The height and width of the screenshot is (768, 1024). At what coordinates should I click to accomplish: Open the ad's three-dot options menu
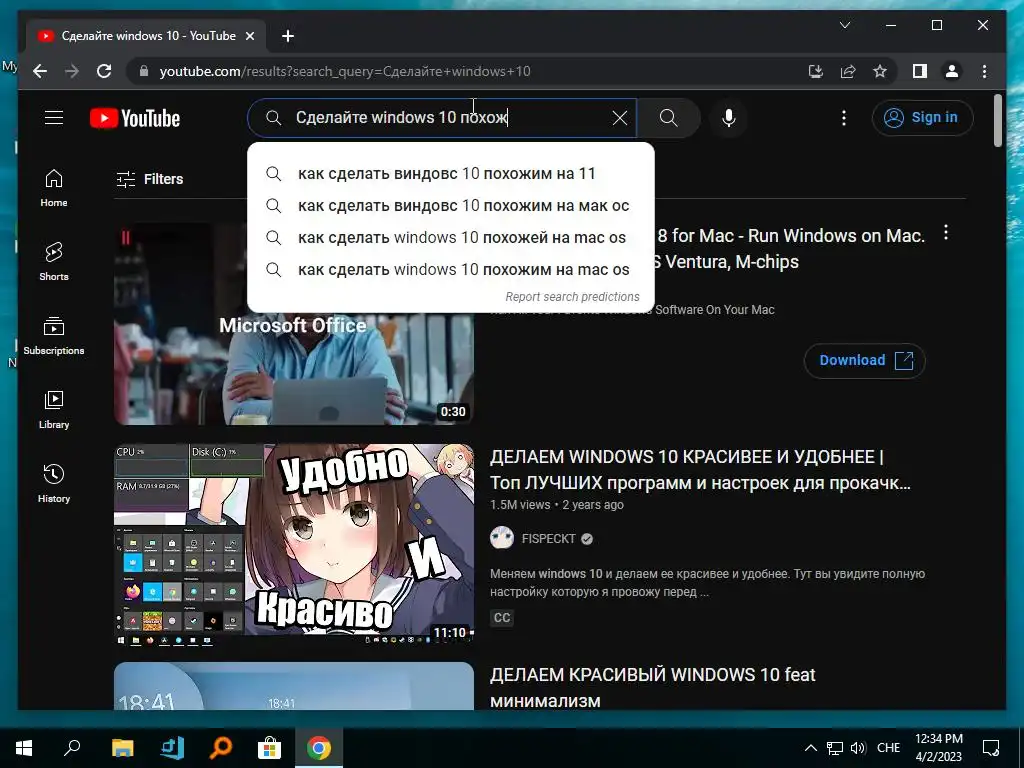click(x=946, y=232)
